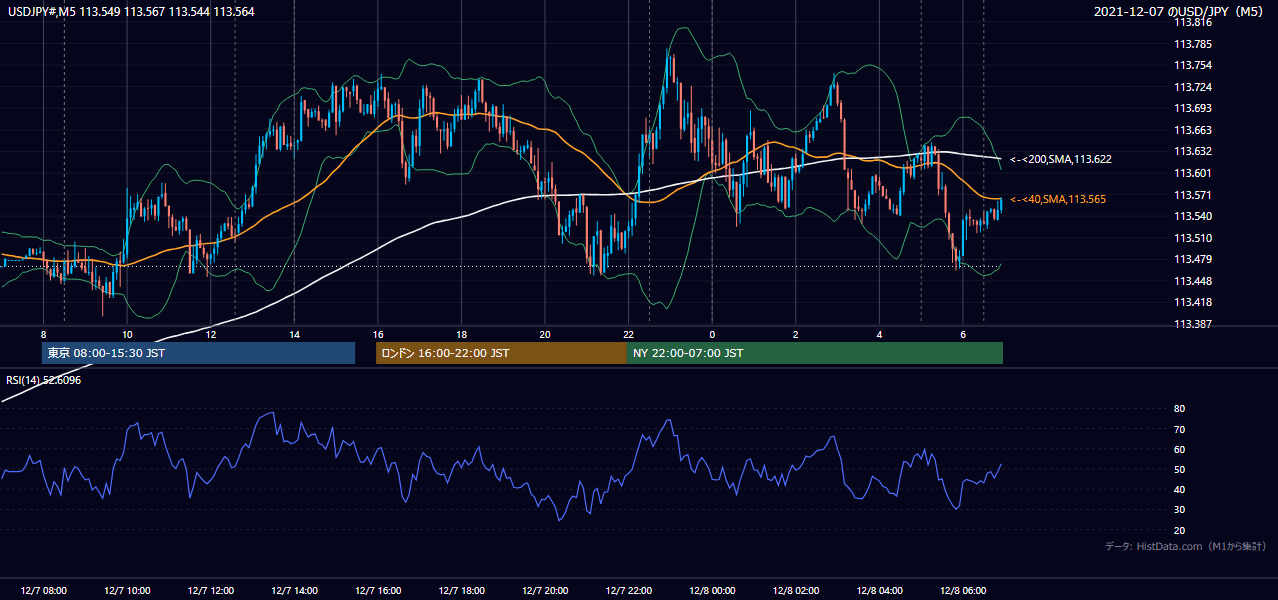Image resolution: width=1278 pixels, height=600 pixels.
Task: Click price level 113.663 on price axis
Action: click(1194, 130)
